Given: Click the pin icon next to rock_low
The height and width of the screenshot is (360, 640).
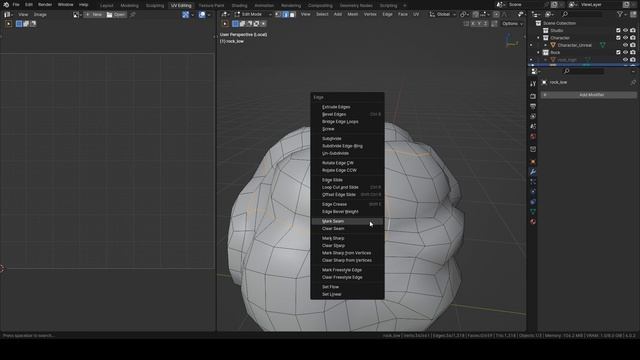Looking at the screenshot, I should tap(633, 82).
